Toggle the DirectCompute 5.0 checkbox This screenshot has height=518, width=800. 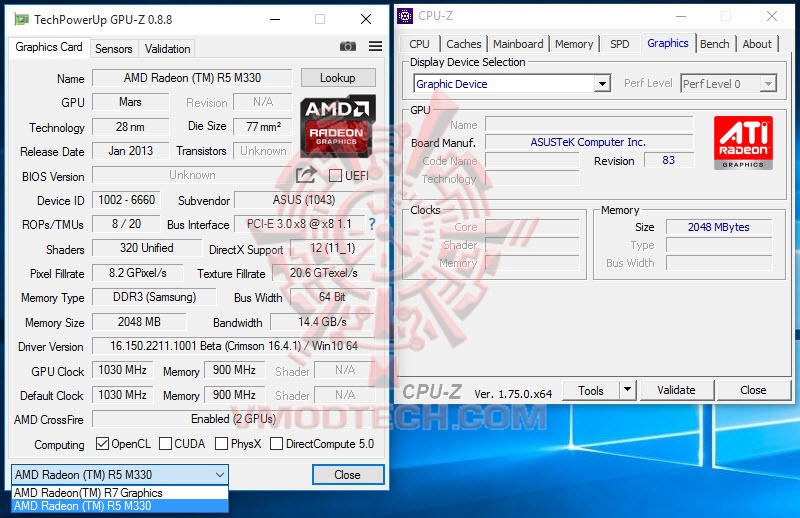click(x=276, y=443)
